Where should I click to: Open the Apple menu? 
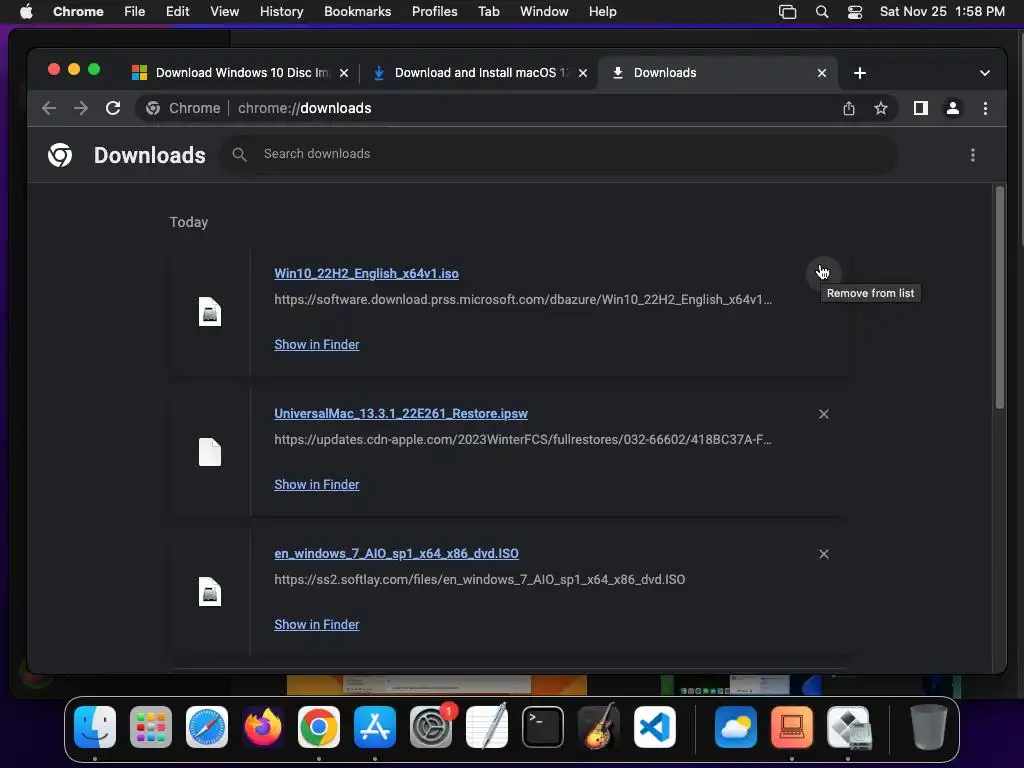click(x=26, y=12)
